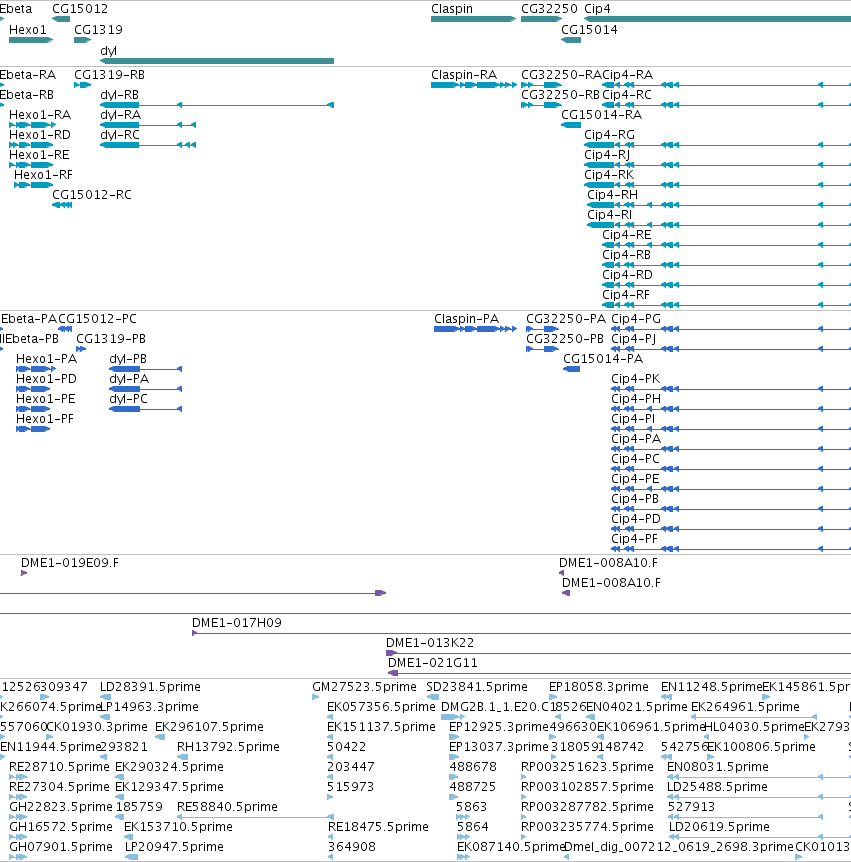Click the dyl-RB transcript label

pyautogui.click(x=119, y=95)
